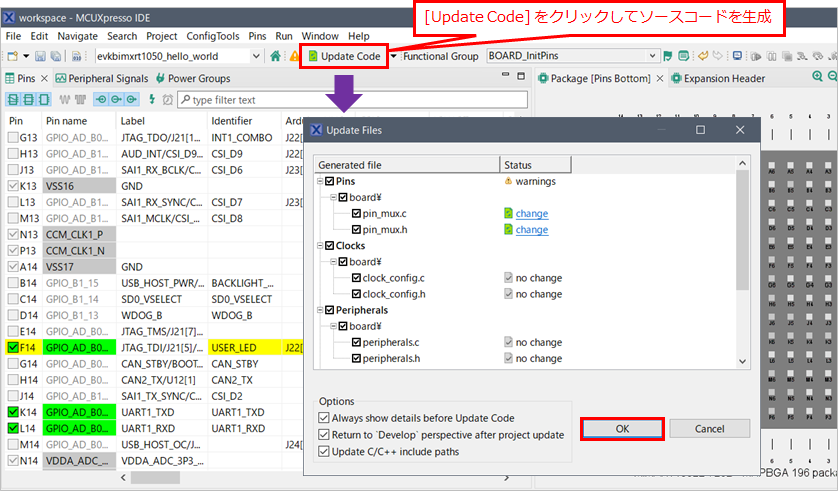Image resolution: width=838 pixels, height=491 pixels.
Task: Click the warnings icon in Pins row
Action: pyautogui.click(x=508, y=181)
